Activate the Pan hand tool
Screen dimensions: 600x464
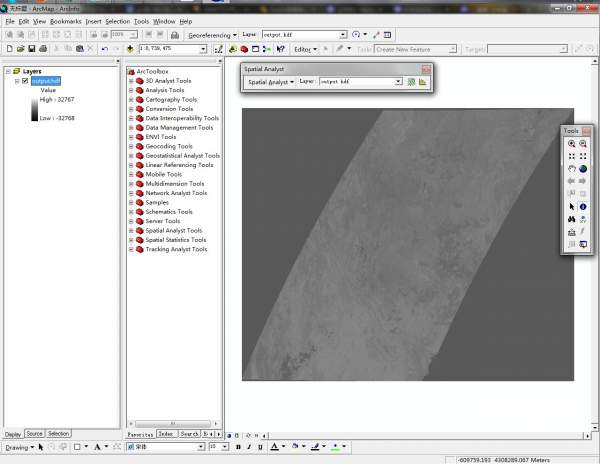pos(571,169)
